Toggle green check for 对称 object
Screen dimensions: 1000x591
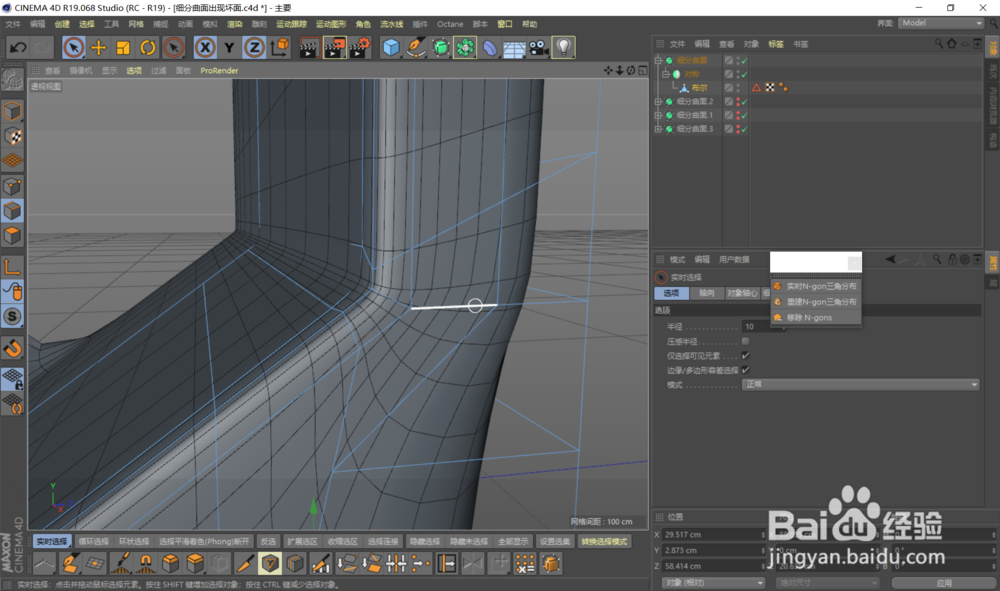click(744, 74)
